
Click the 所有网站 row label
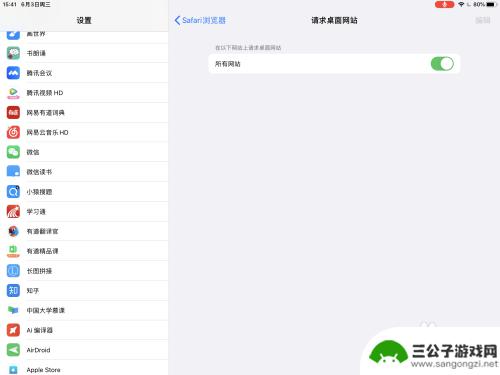(x=228, y=64)
